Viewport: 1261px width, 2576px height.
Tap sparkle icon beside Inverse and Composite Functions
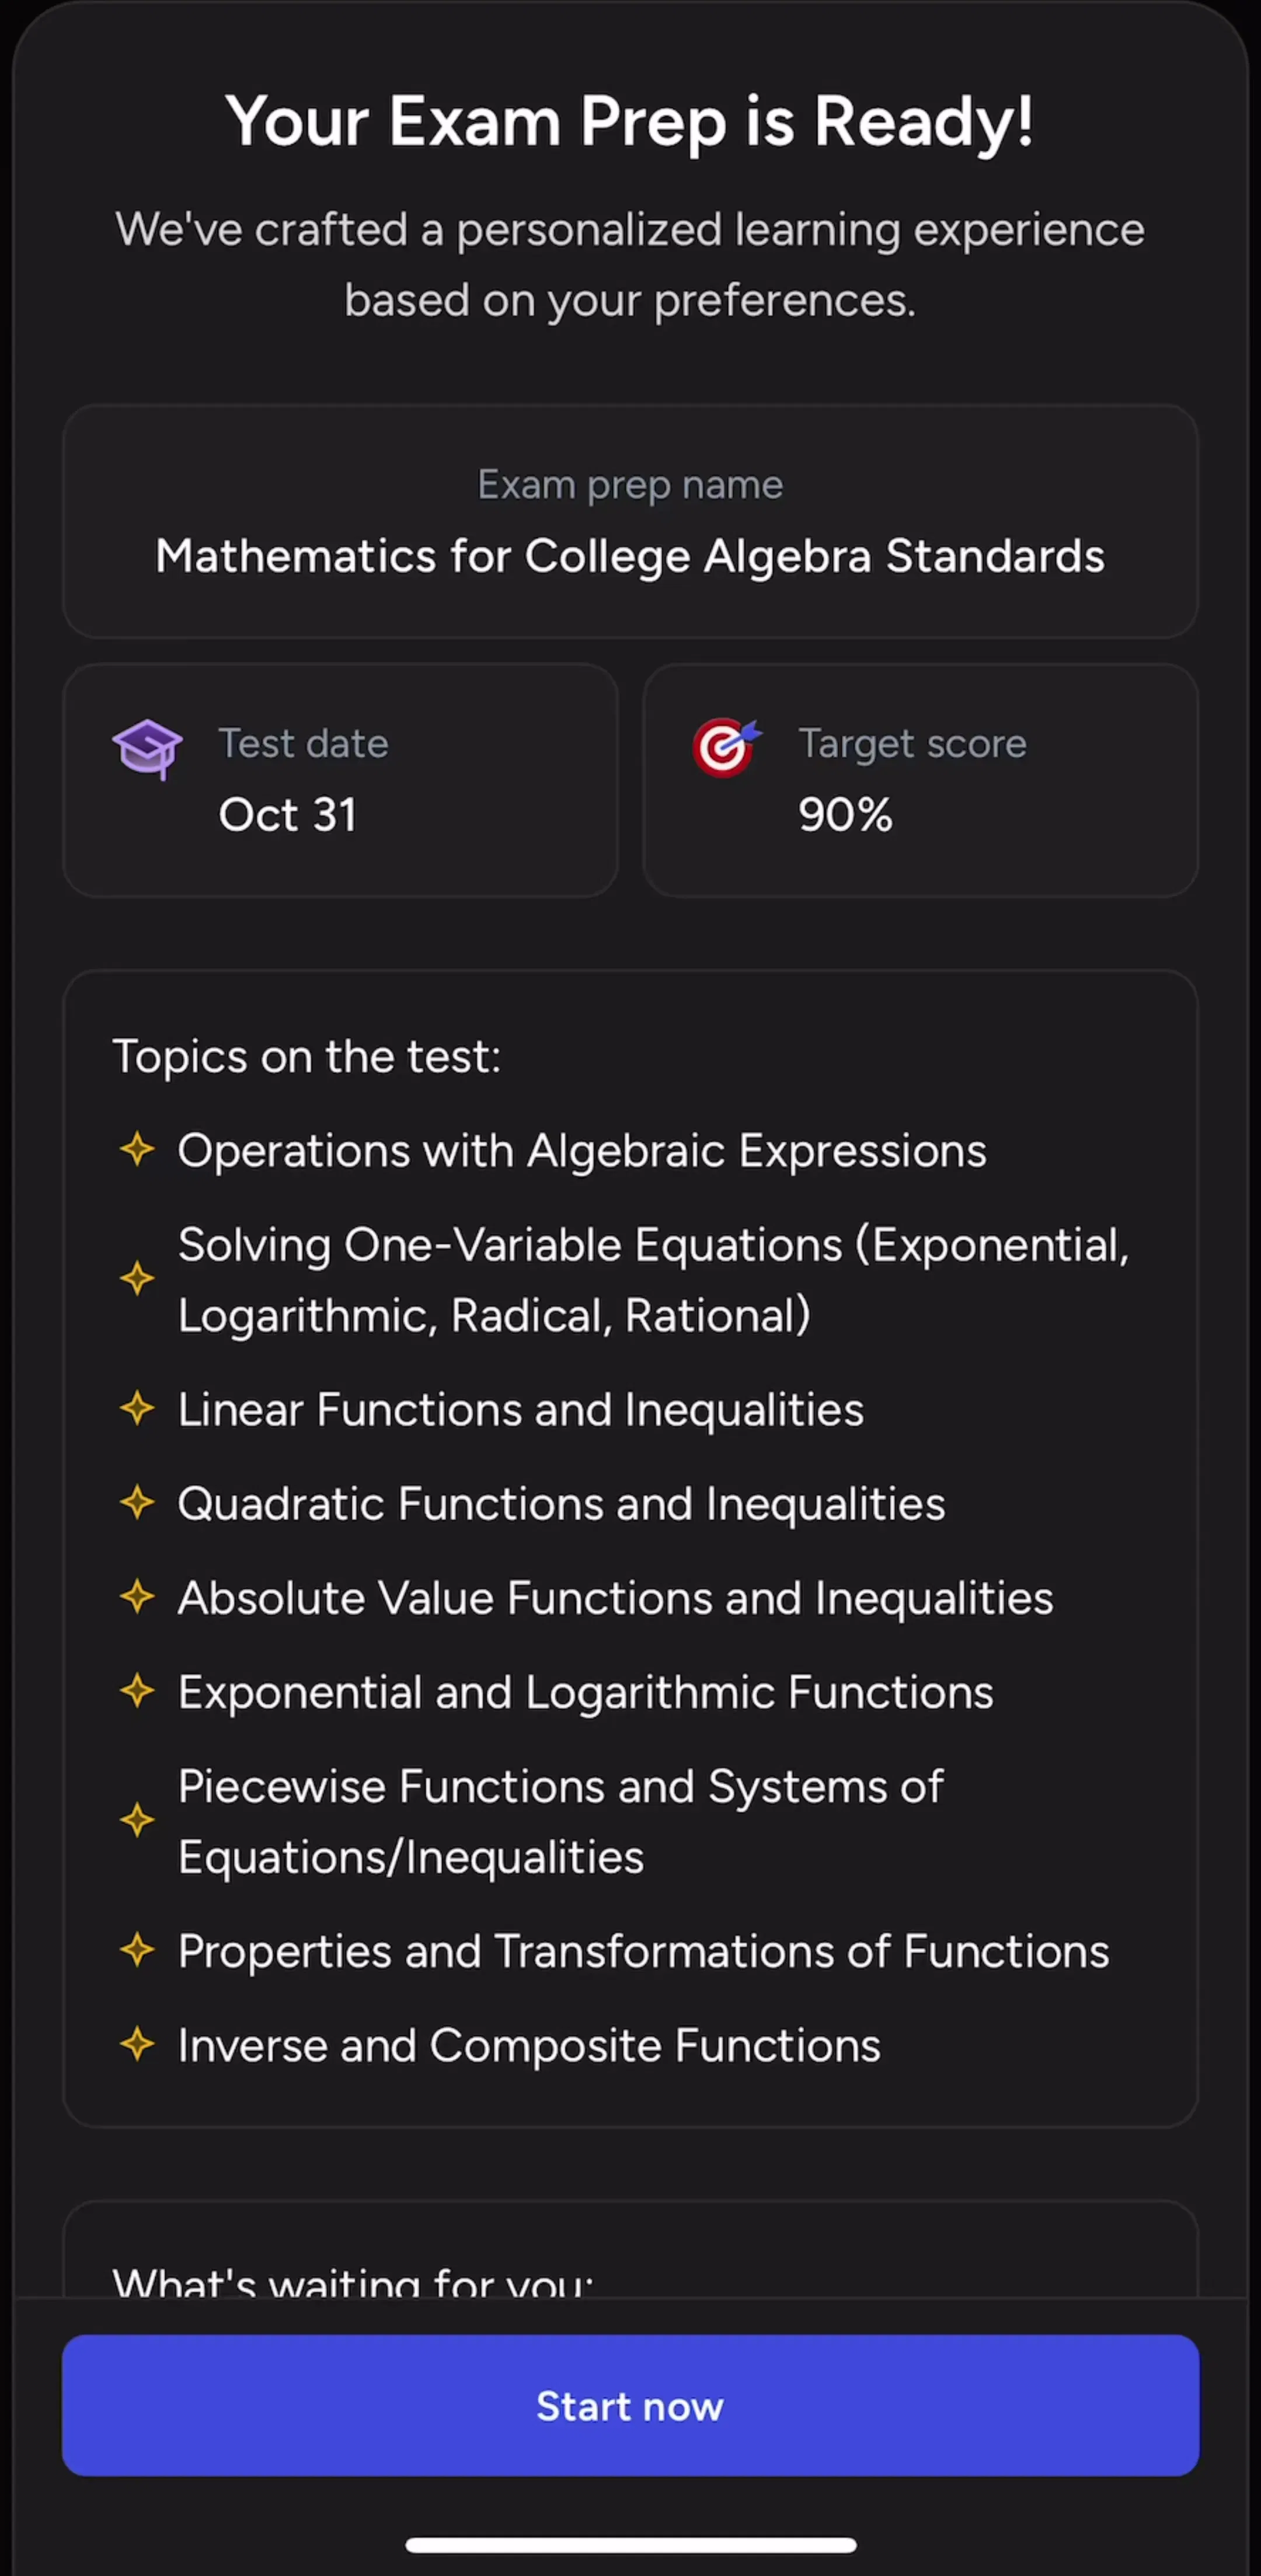click(x=137, y=2044)
